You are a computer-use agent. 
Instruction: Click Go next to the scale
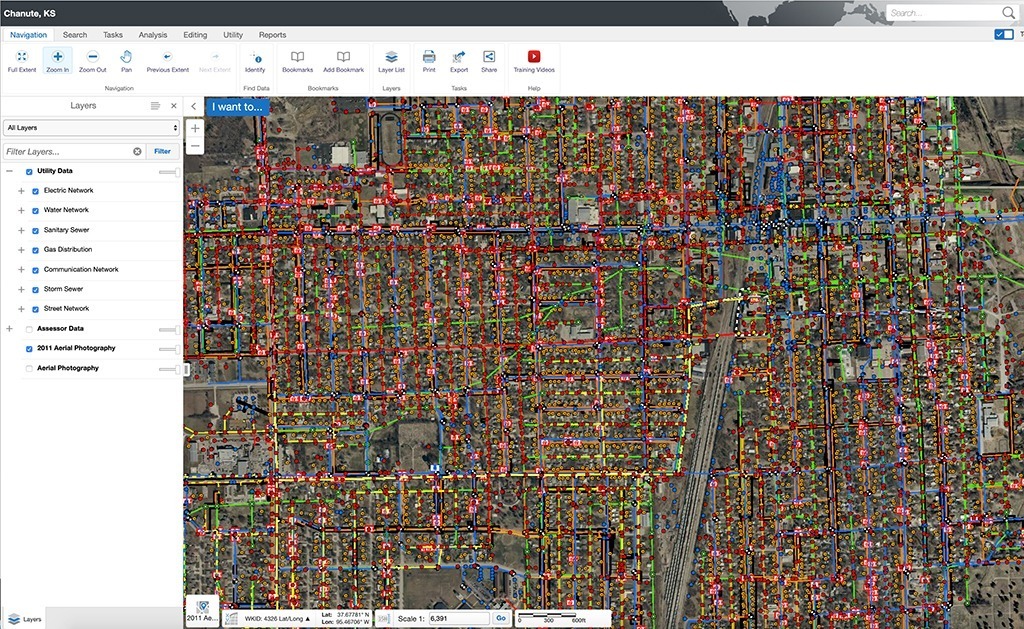(501, 618)
